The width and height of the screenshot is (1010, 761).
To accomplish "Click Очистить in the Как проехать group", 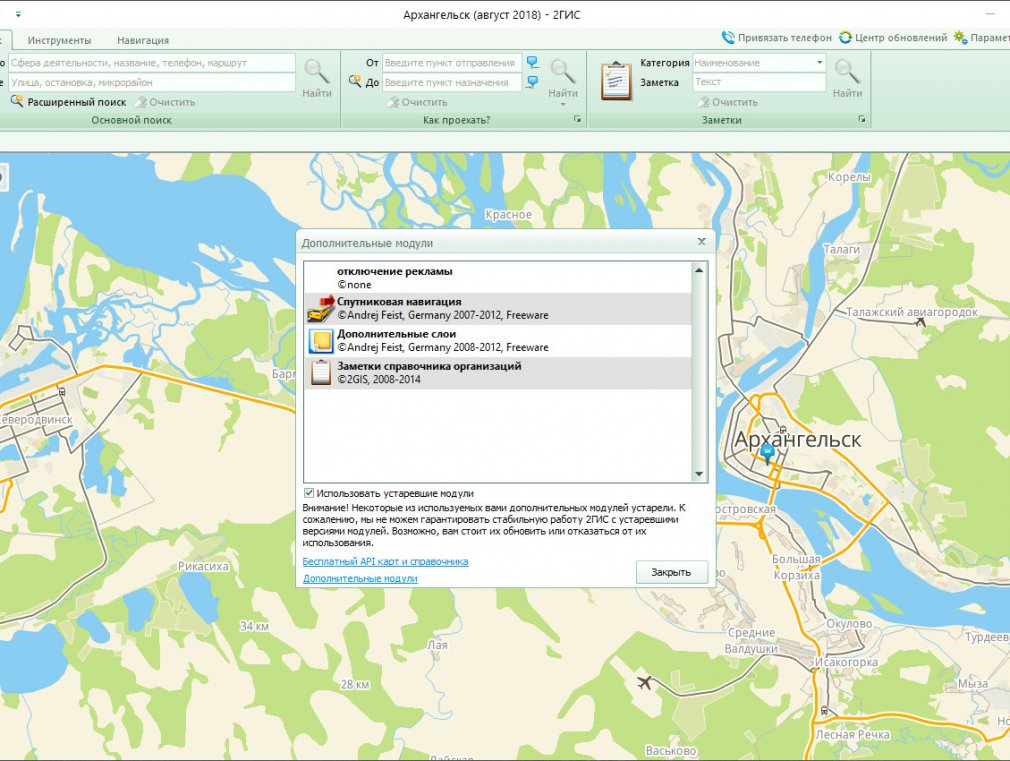I will coord(417,102).
